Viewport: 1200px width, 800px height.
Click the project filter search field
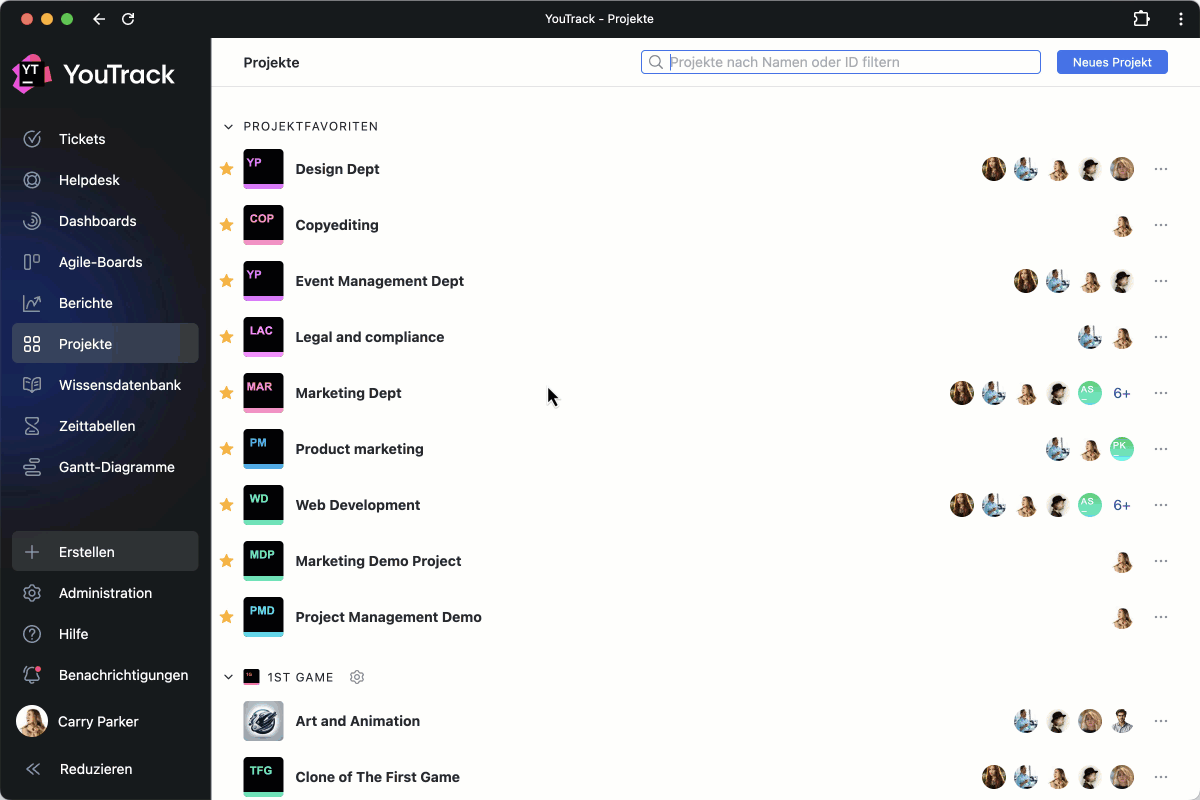pyautogui.click(x=850, y=62)
